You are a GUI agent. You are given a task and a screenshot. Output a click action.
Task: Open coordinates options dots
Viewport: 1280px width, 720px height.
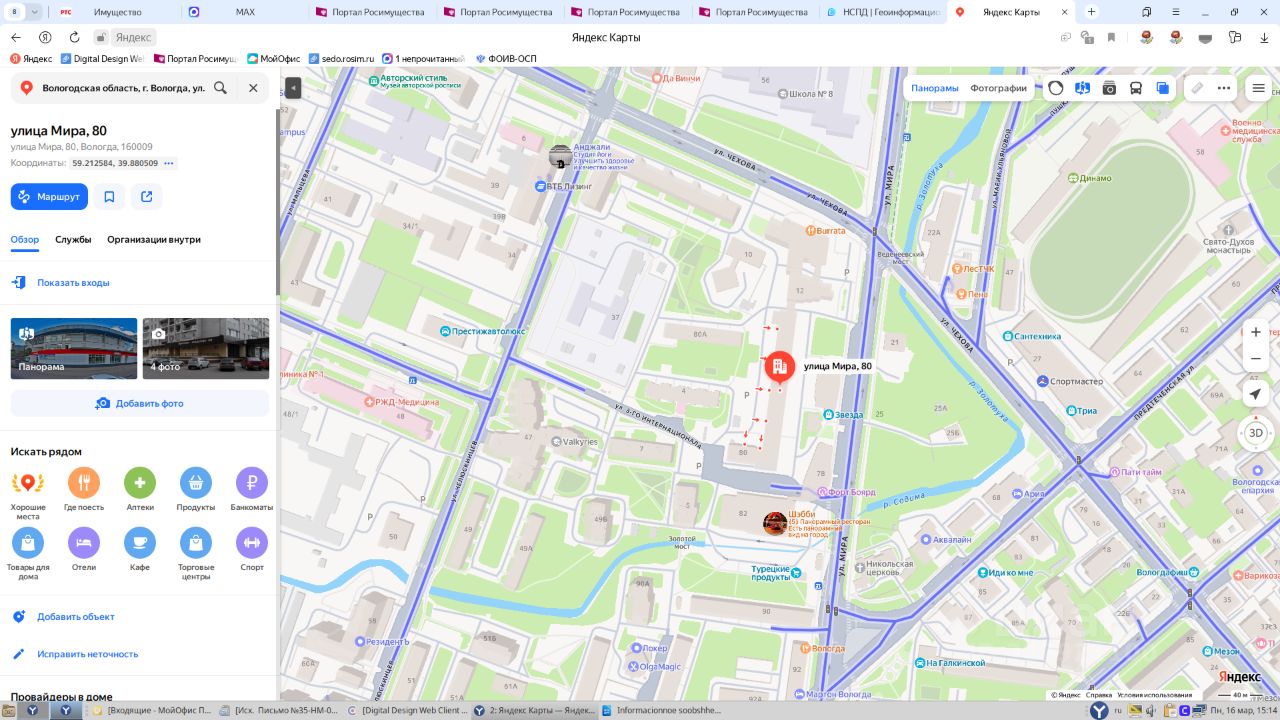(168, 163)
